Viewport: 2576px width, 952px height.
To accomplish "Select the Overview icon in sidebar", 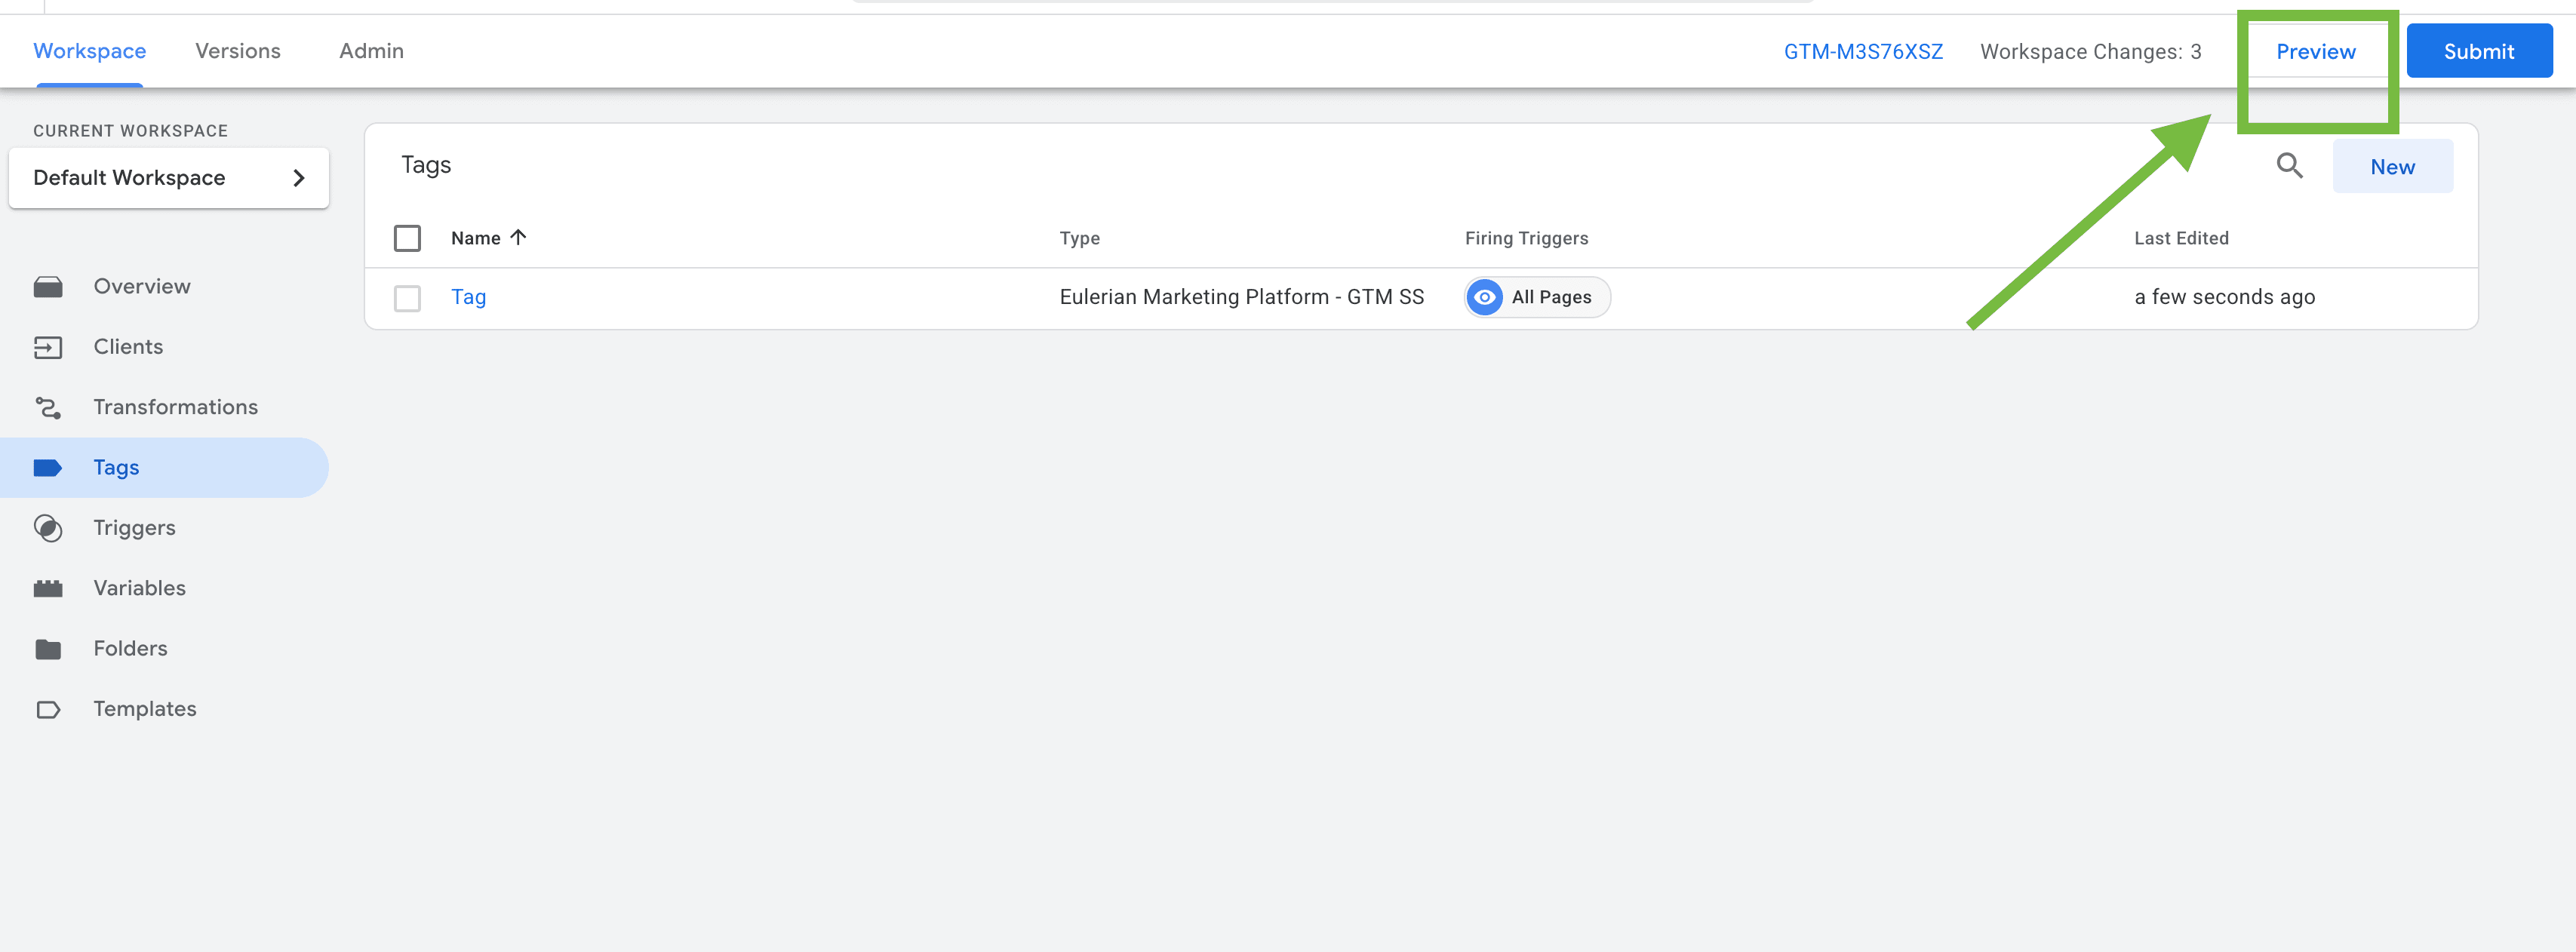I will pyautogui.click(x=49, y=286).
